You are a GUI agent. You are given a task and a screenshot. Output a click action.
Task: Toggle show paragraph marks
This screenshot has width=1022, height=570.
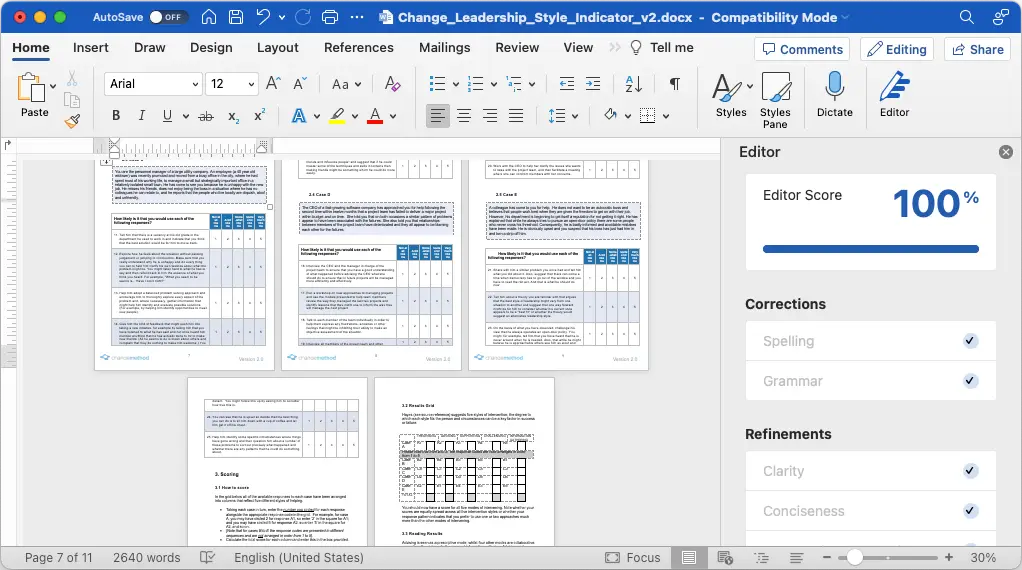pyautogui.click(x=675, y=83)
